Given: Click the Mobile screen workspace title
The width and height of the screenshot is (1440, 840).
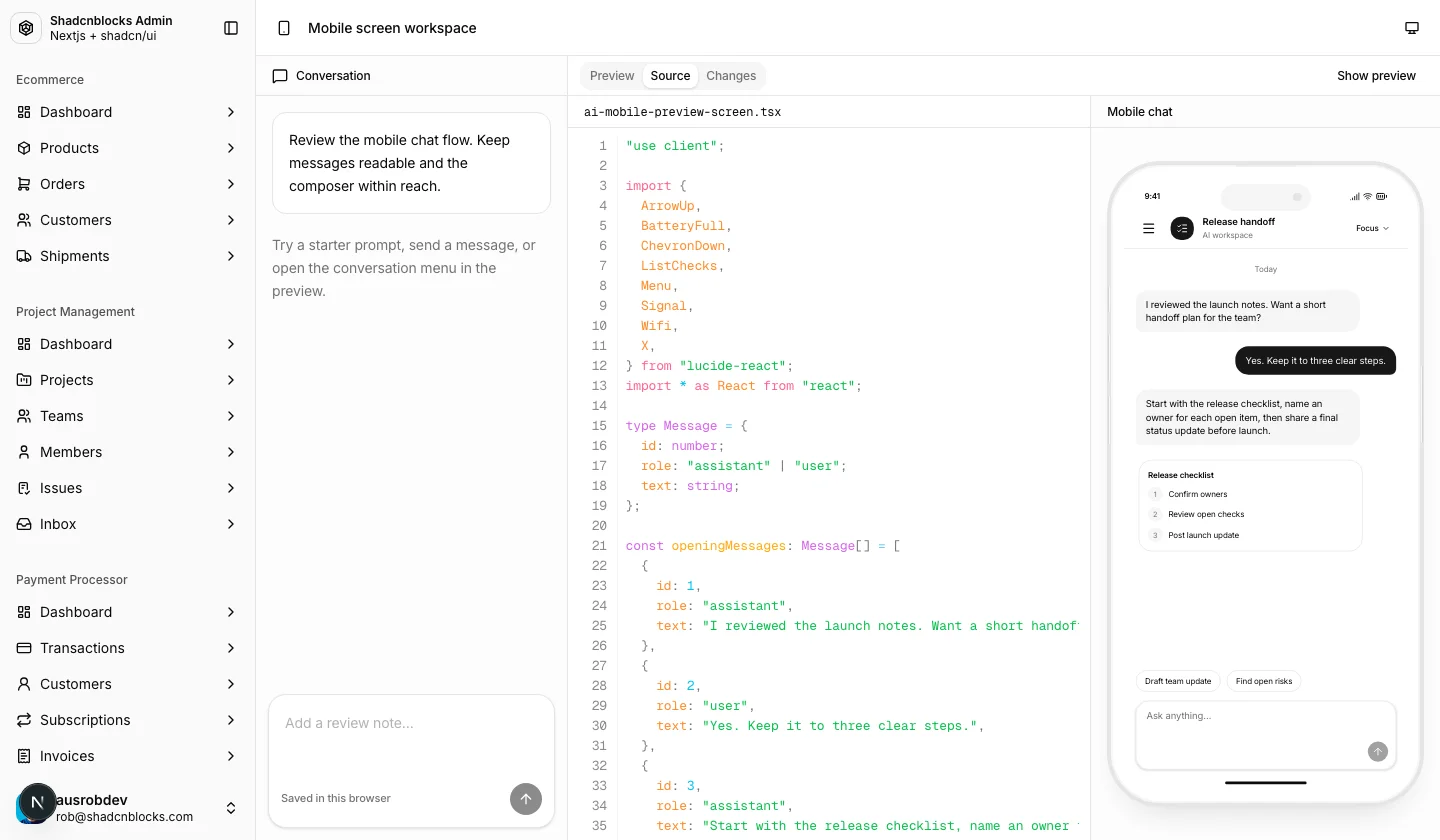Looking at the screenshot, I should click(392, 28).
